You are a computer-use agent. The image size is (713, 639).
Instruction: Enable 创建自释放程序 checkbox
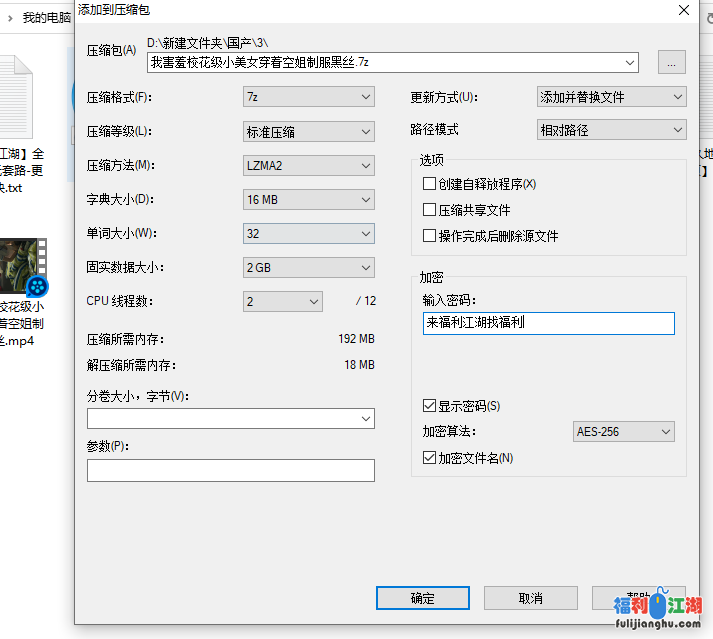[x=430, y=184]
